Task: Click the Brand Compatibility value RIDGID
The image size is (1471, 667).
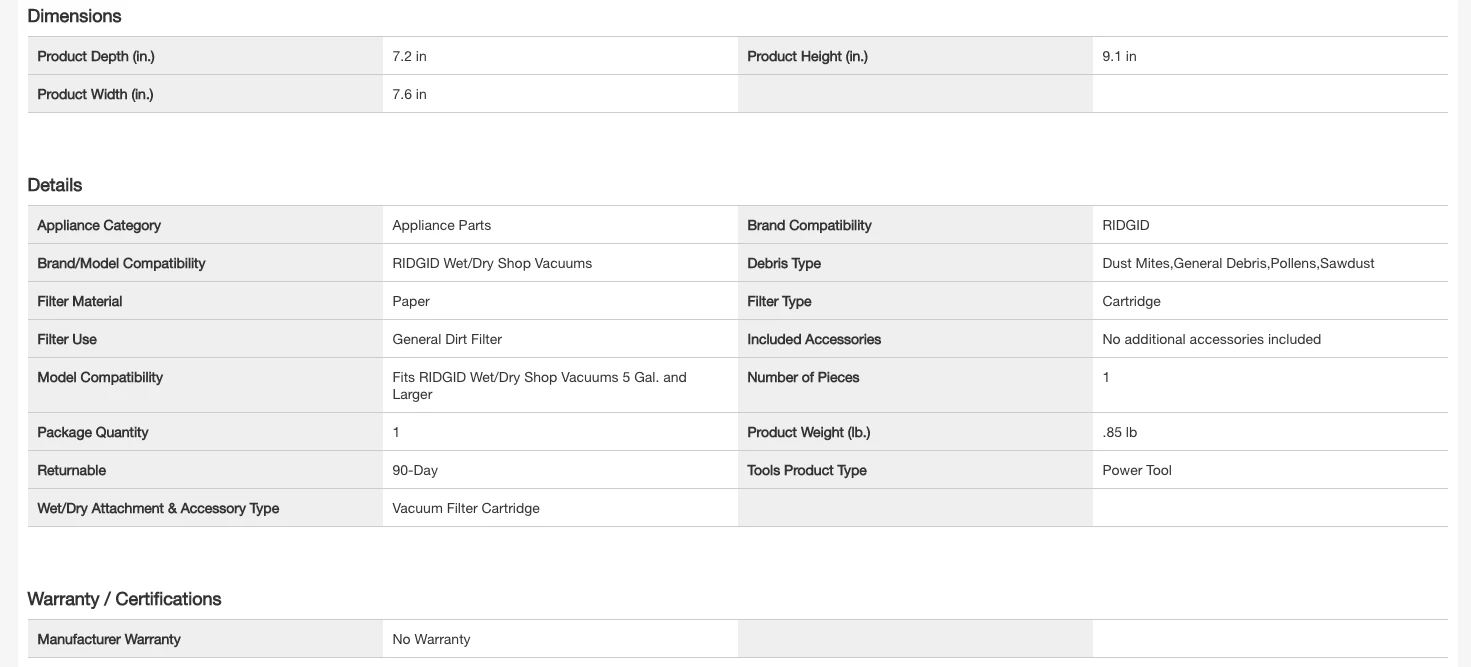Action: [1125, 226]
